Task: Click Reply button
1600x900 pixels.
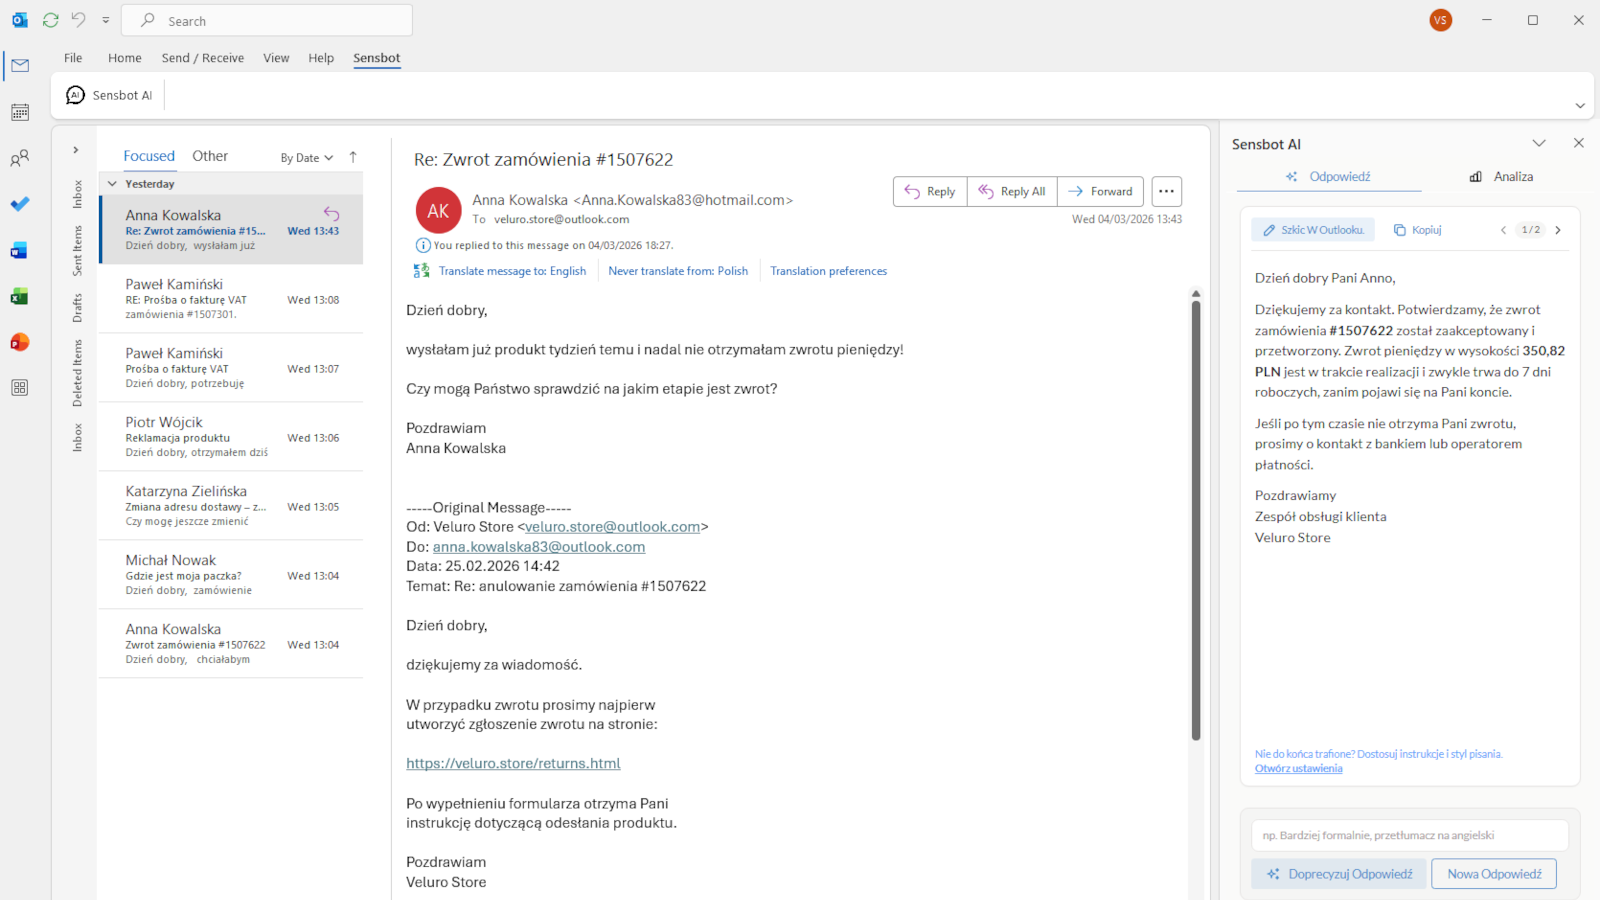Action: click(930, 191)
